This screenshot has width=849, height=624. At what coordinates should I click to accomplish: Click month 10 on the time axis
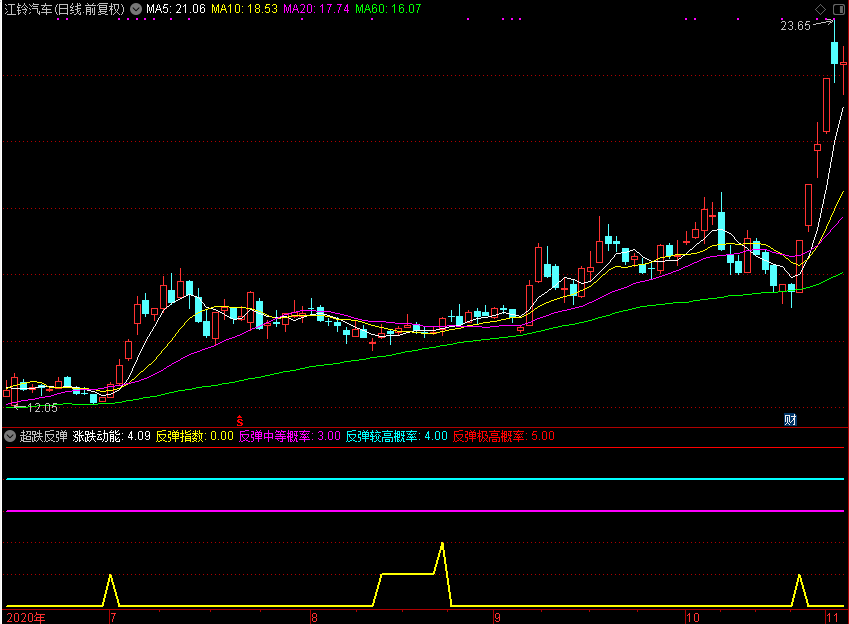coord(693,618)
